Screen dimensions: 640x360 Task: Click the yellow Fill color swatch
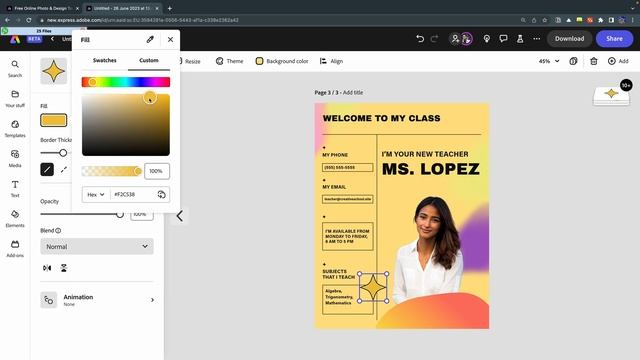[x=53, y=120]
